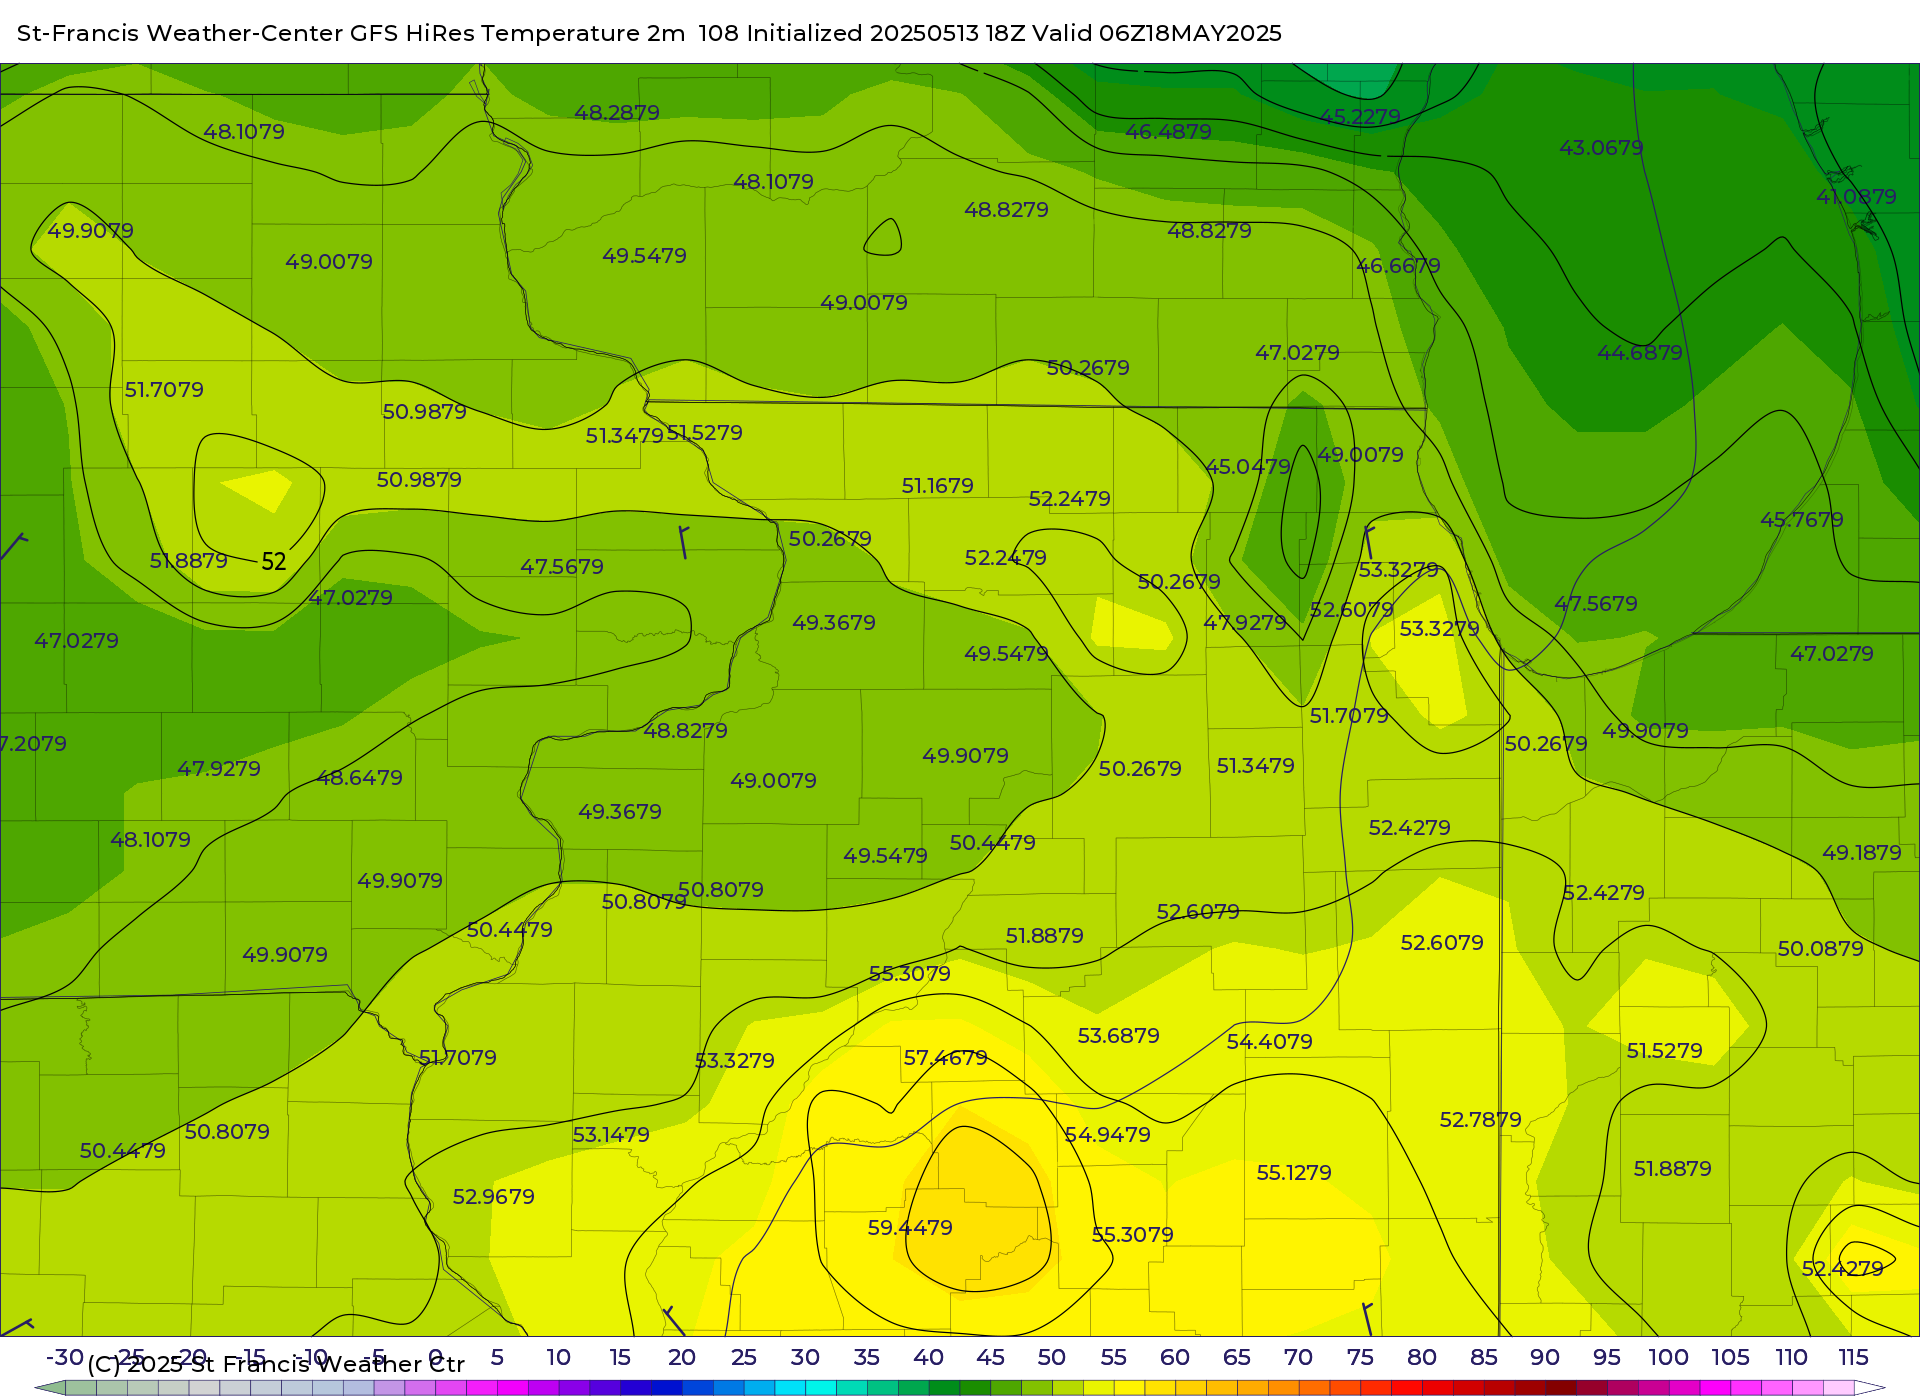
Task: Click the legend tick label 45
Action: click(x=990, y=1357)
